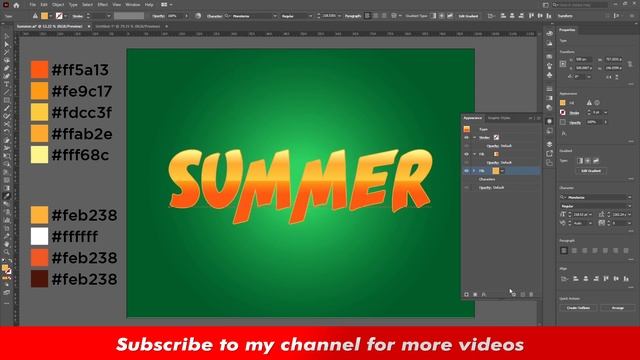Toggle visibility of the highlighted Fill row

(466, 171)
